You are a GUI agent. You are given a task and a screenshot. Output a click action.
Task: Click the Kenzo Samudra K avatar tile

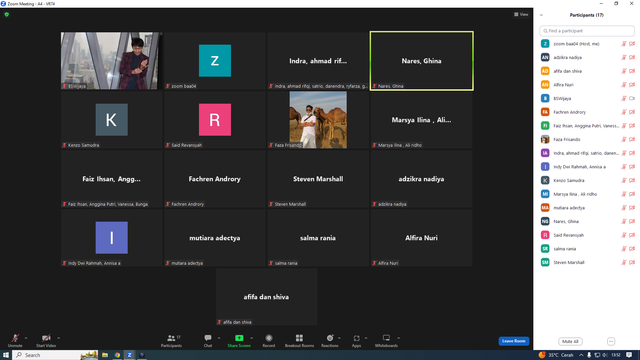(111, 120)
